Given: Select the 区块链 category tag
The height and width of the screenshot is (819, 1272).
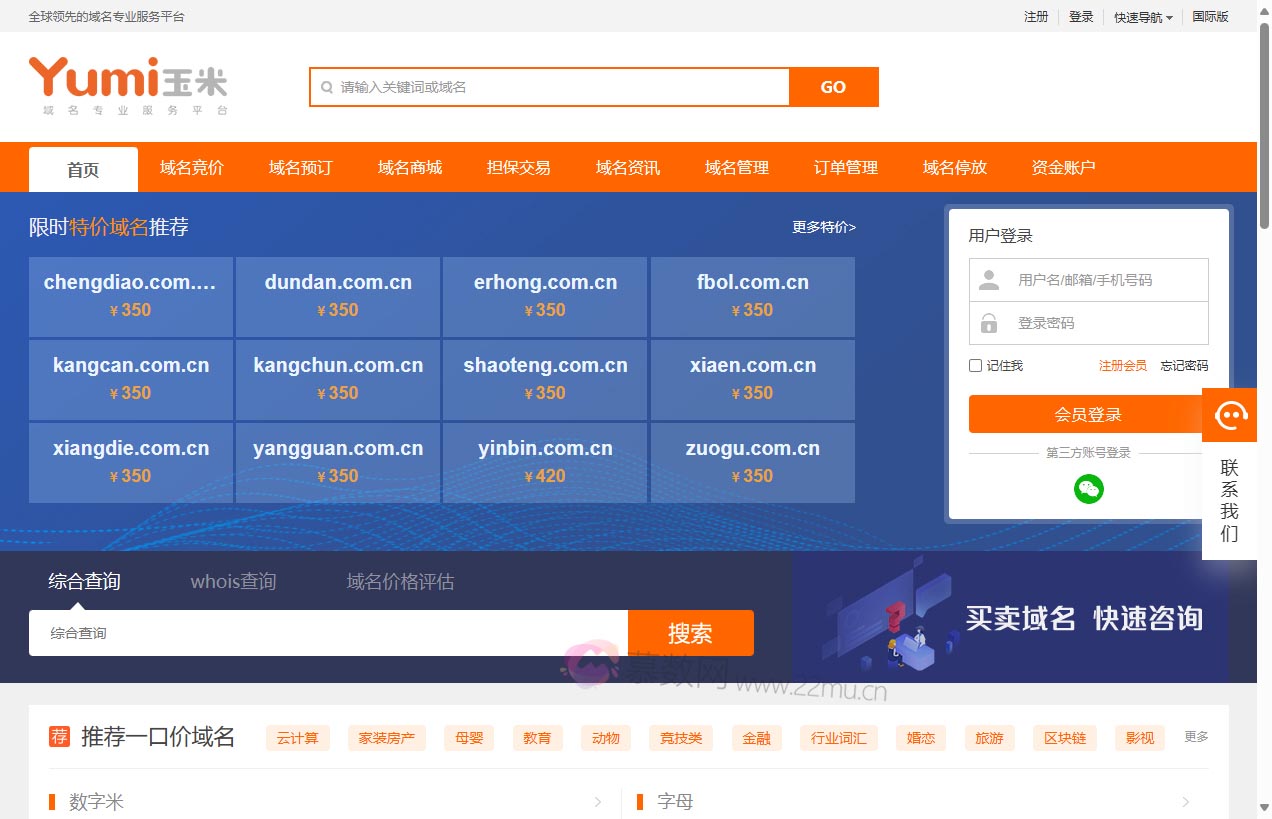Looking at the screenshot, I should (x=1064, y=737).
